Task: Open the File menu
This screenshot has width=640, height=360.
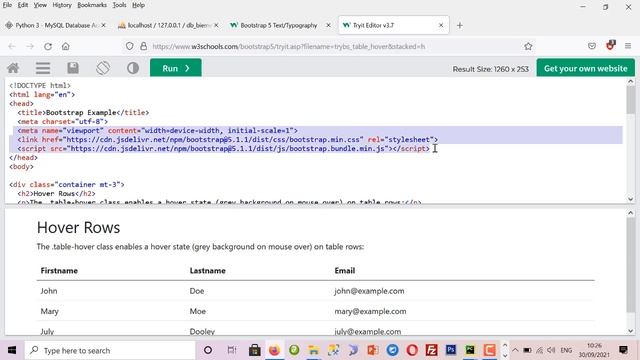Action: point(7,5)
